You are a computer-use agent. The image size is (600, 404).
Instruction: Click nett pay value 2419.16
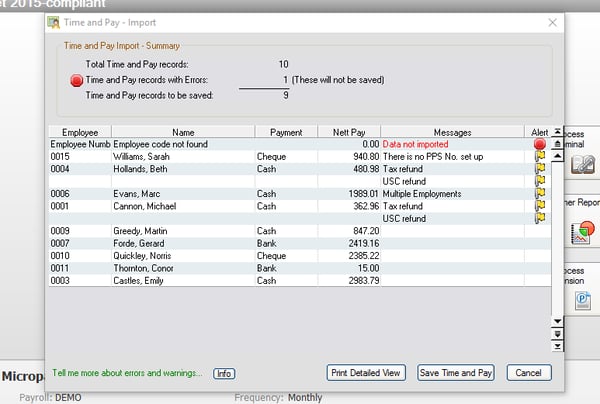[x=364, y=243]
